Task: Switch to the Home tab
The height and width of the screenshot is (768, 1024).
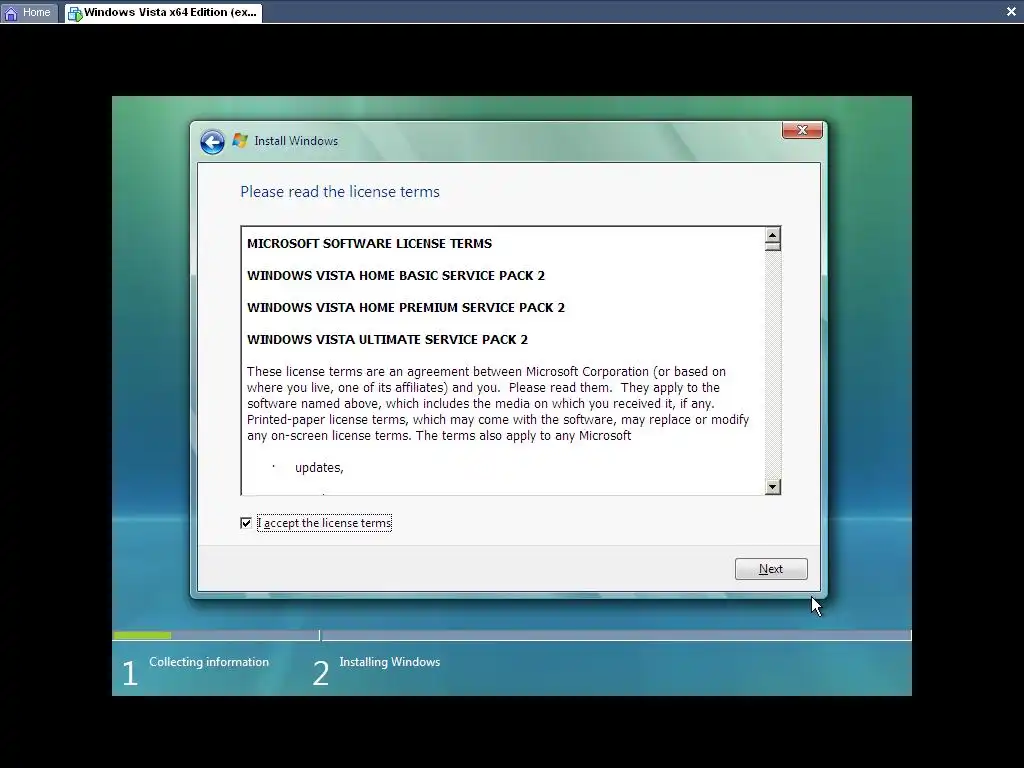Action: point(29,12)
